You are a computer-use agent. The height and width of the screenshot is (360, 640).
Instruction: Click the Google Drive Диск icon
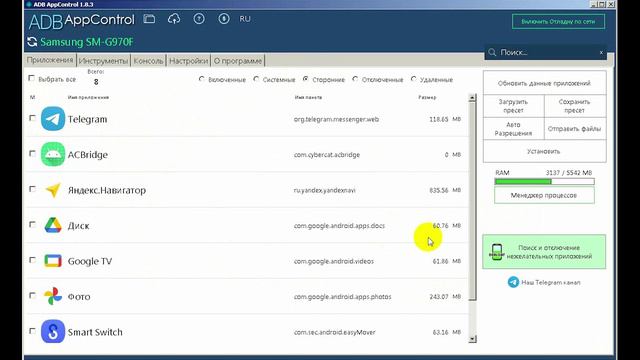coord(53,225)
